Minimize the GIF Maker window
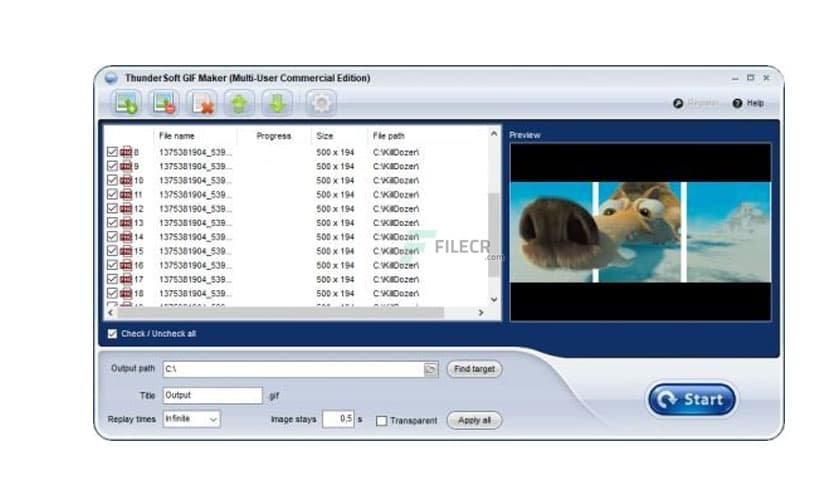The image size is (836, 484). [x=735, y=78]
